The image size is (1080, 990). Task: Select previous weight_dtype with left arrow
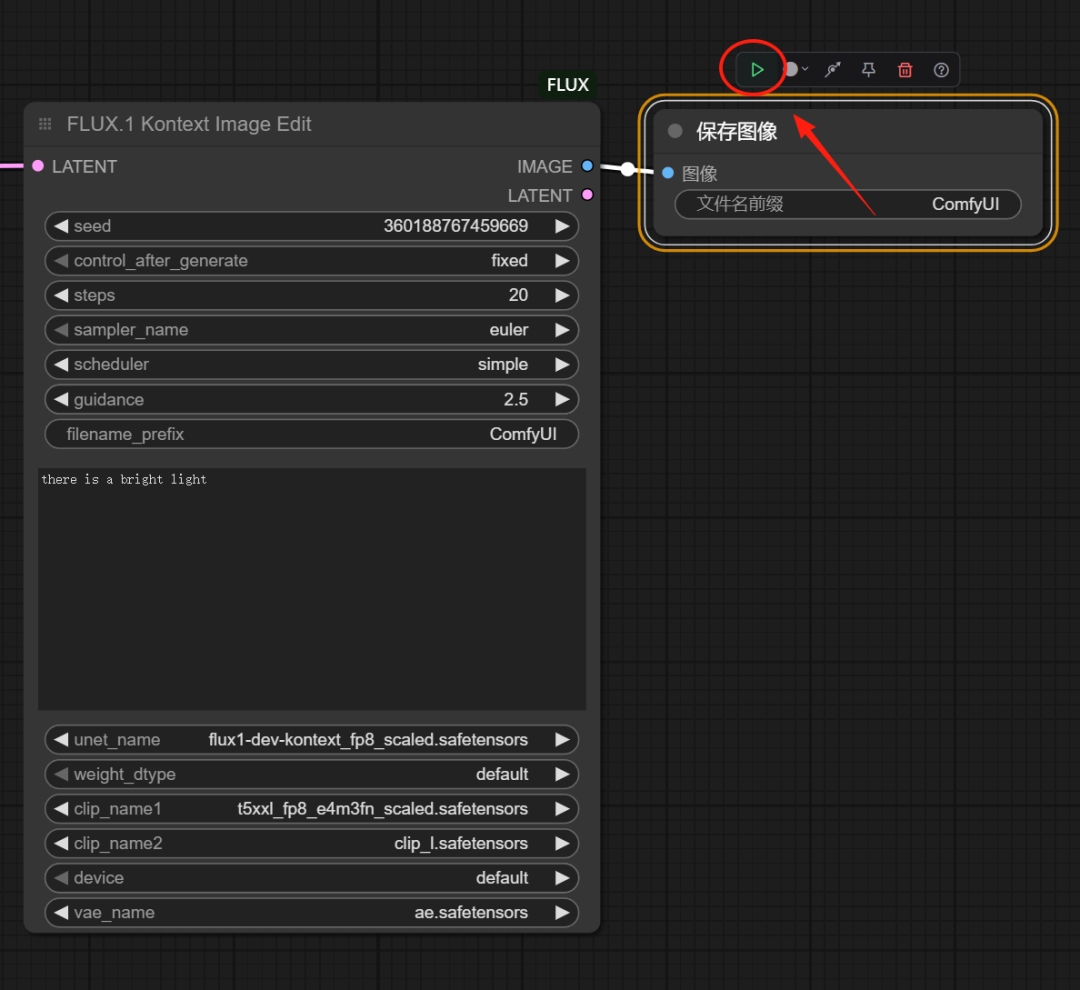point(61,774)
